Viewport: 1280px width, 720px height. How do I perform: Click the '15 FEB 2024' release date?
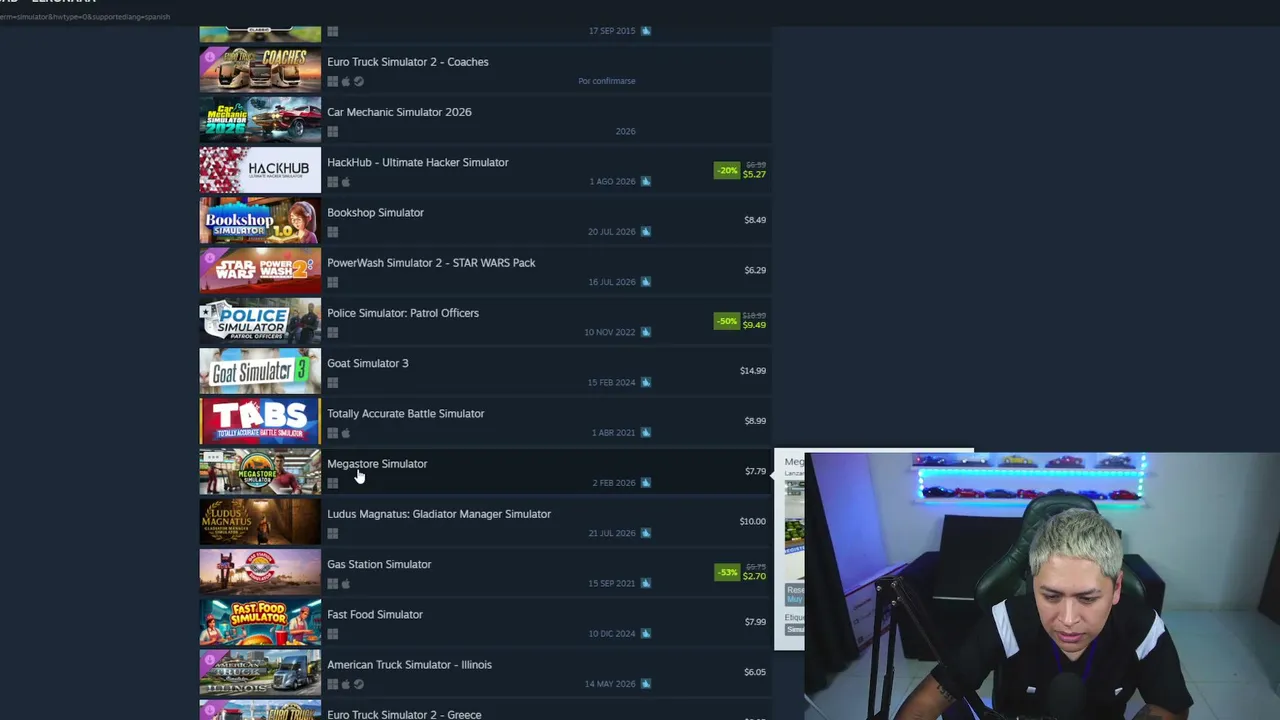coord(612,382)
